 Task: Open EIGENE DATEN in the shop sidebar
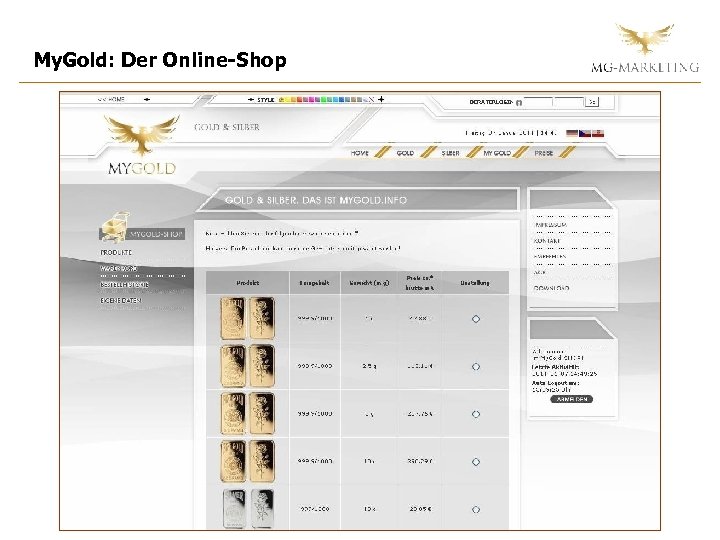pyautogui.click(x=121, y=300)
